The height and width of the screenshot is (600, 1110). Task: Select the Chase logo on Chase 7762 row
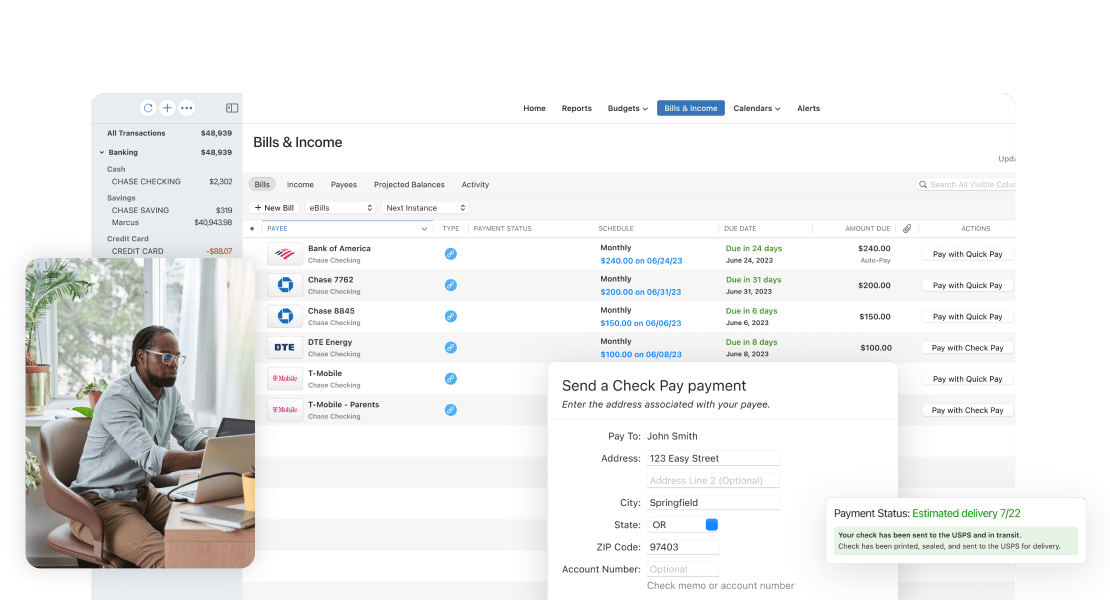coord(285,285)
